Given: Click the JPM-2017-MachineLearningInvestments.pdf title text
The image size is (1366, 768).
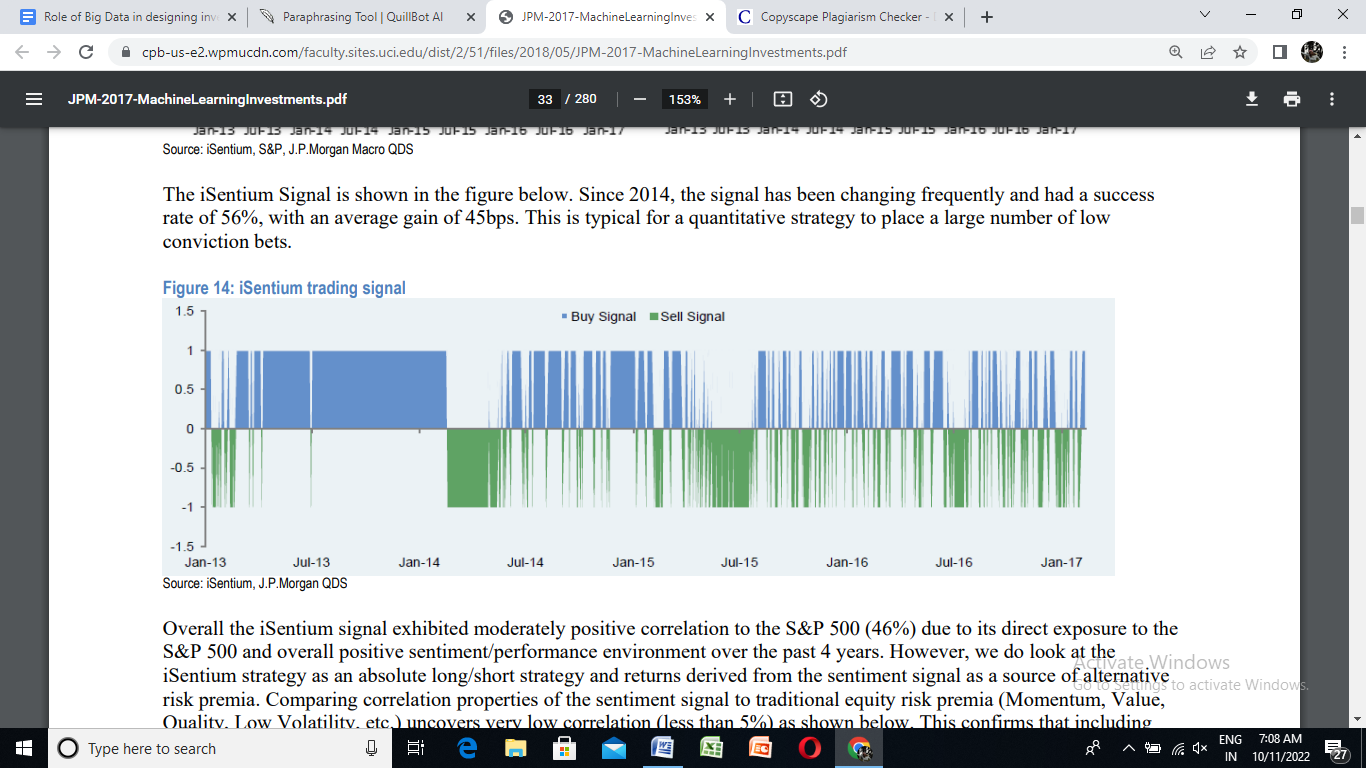Looking at the screenshot, I should click(207, 99).
